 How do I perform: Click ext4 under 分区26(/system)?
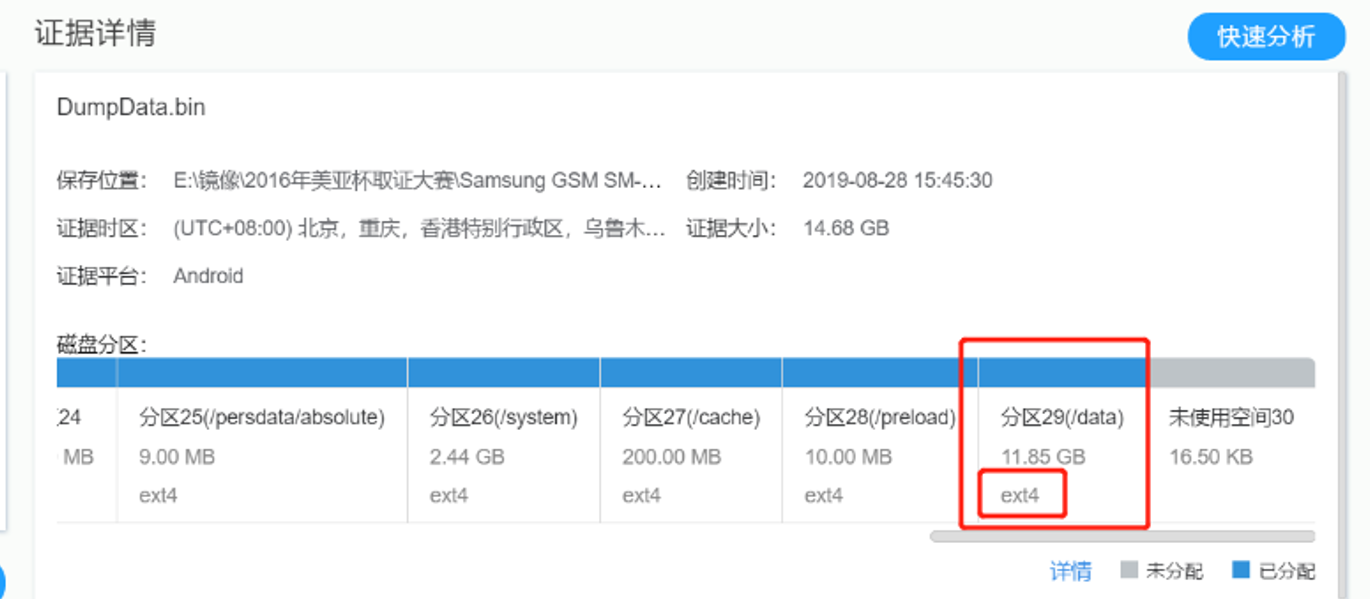[x=449, y=495]
